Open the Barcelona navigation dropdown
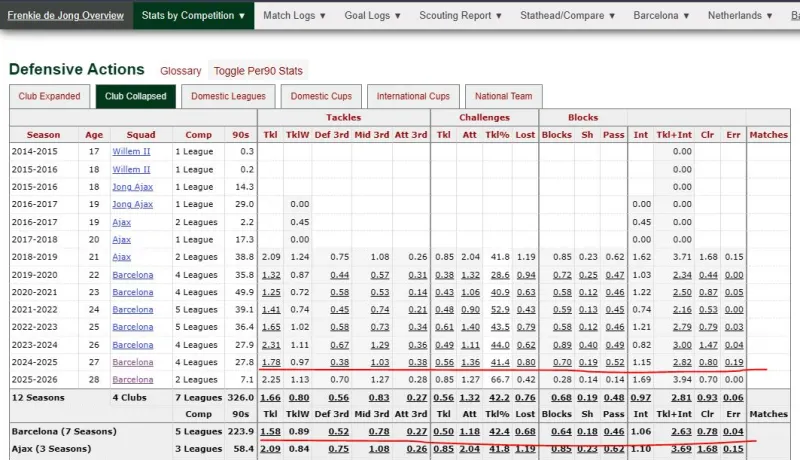 [661, 16]
